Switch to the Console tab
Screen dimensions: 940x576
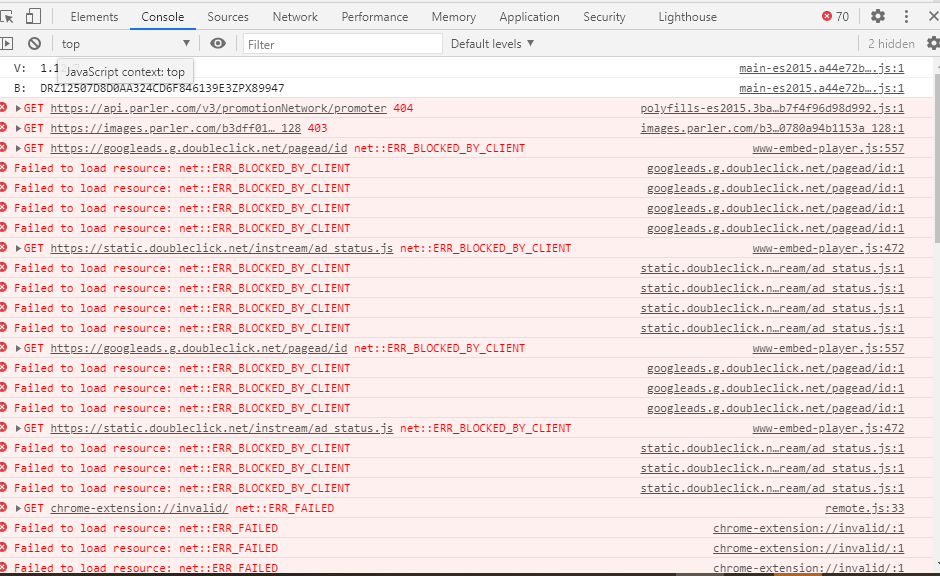click(162, 17)
